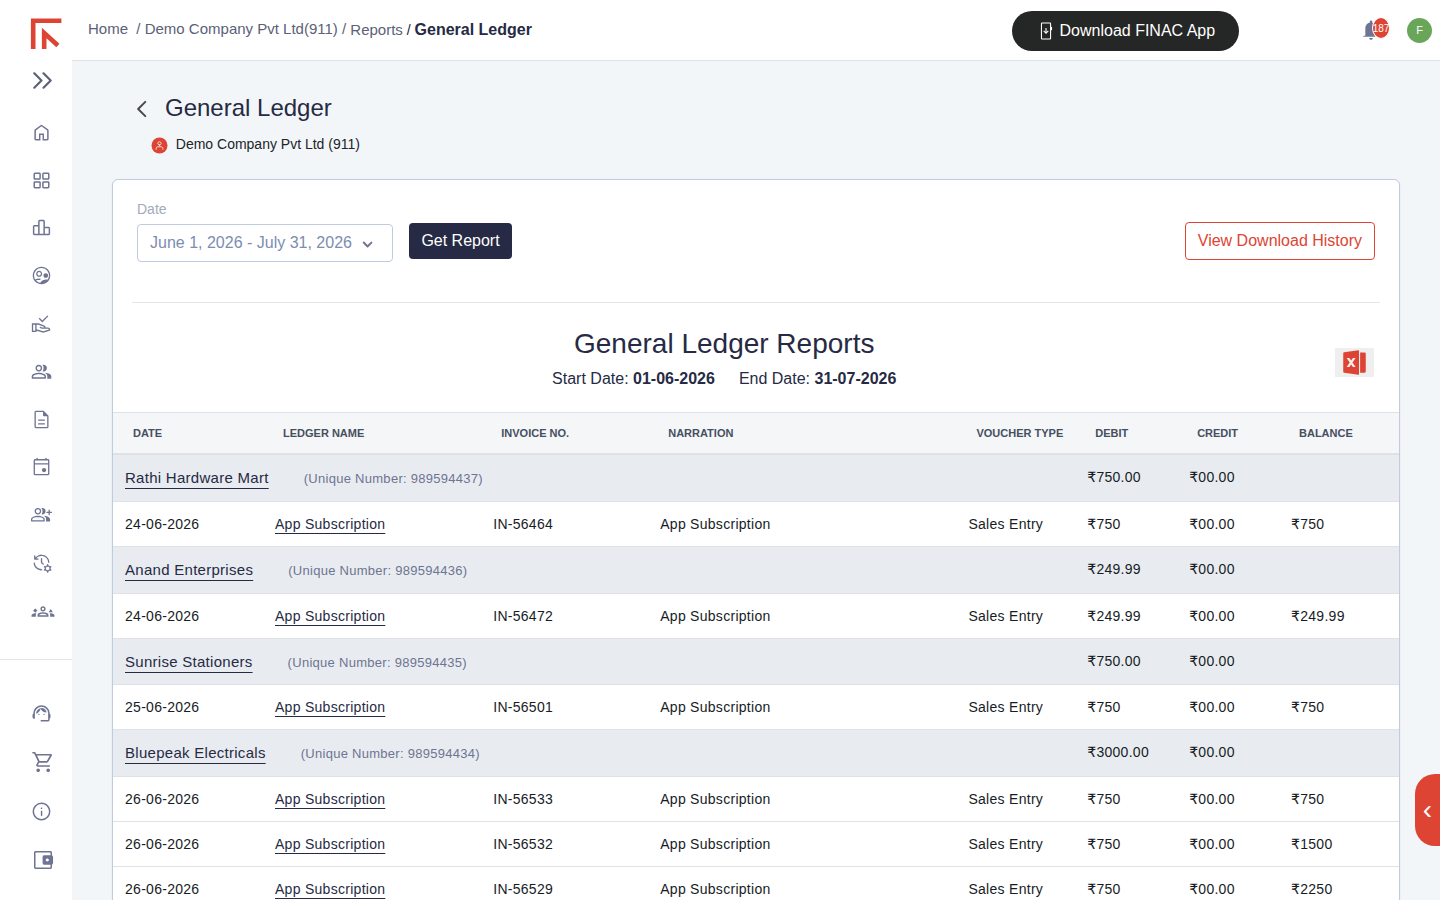Open the wallet icon in sidebar
Screen dimensions: 1440x900
43,860
